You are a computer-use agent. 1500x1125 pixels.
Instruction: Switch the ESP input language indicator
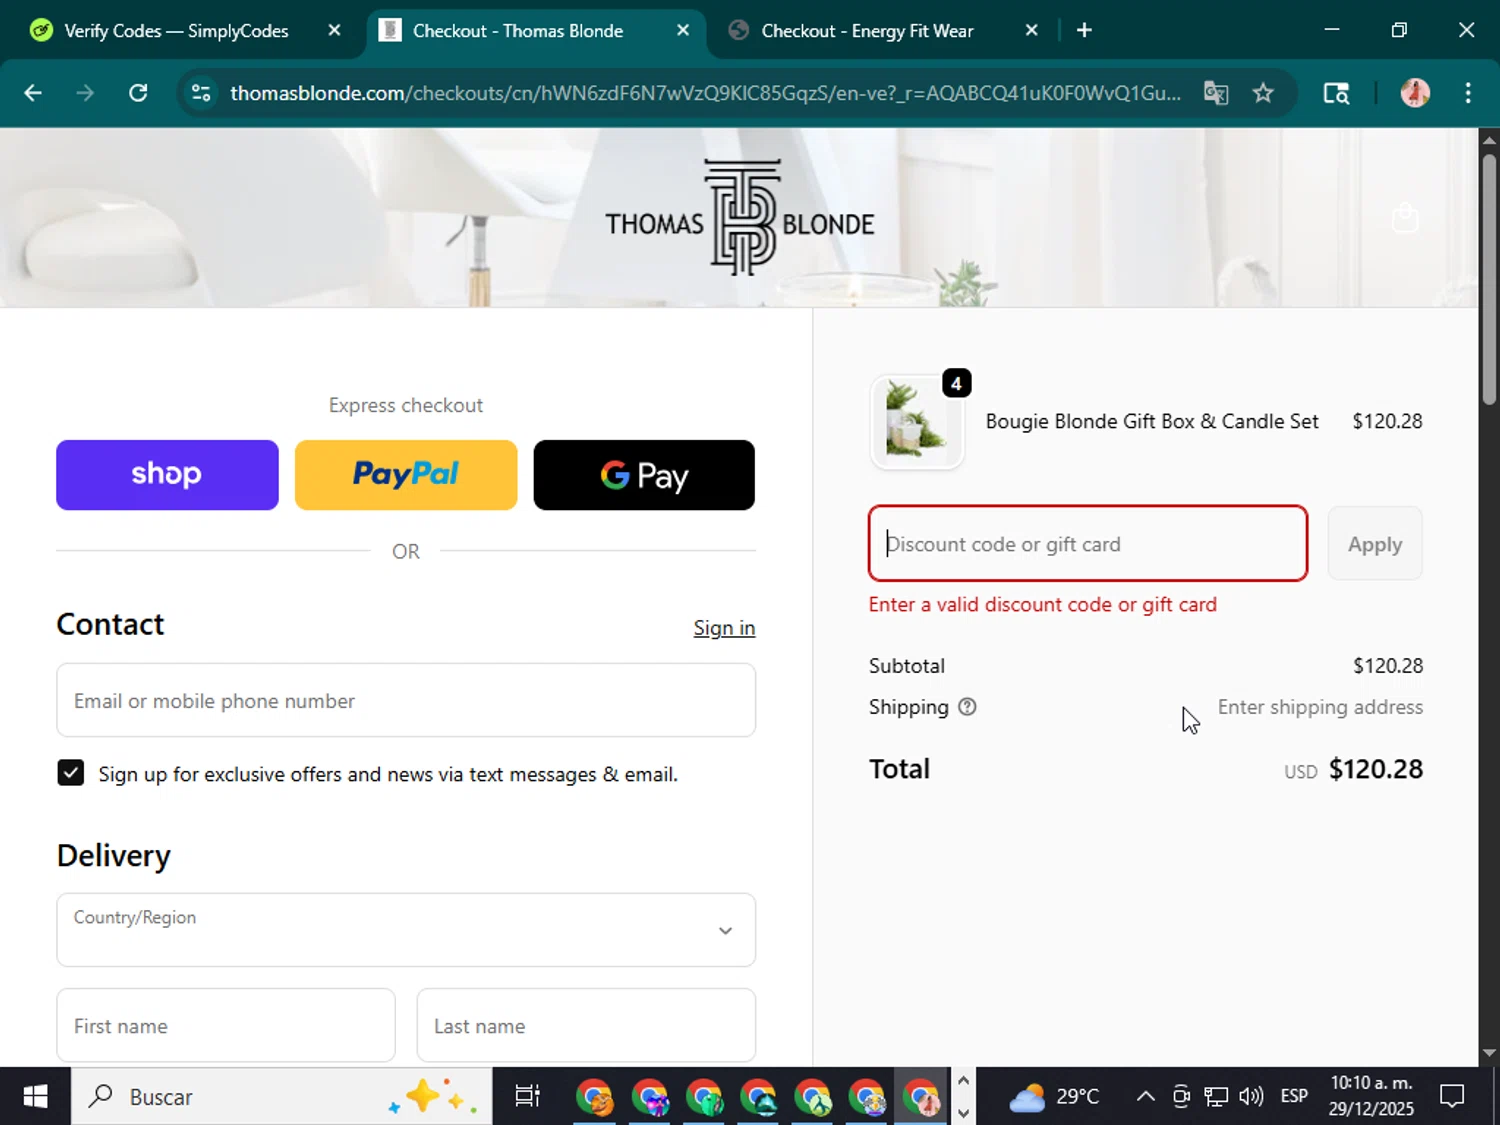[x=1294, y=1097]
